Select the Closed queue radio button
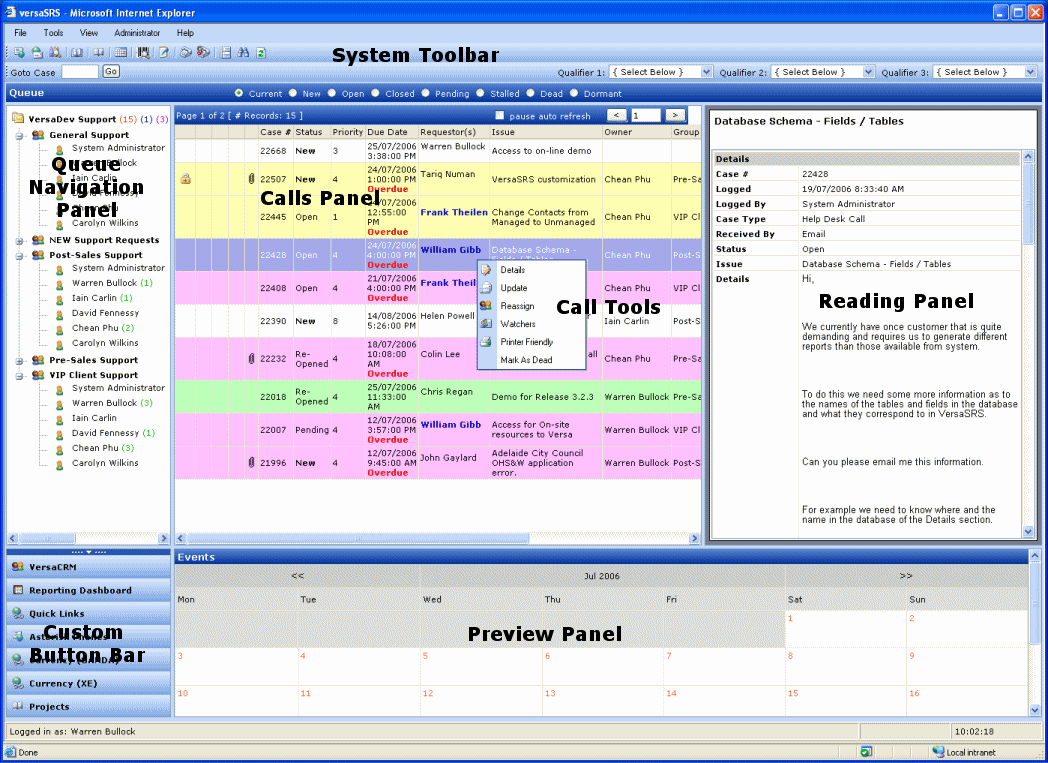 tap(375, 94)
